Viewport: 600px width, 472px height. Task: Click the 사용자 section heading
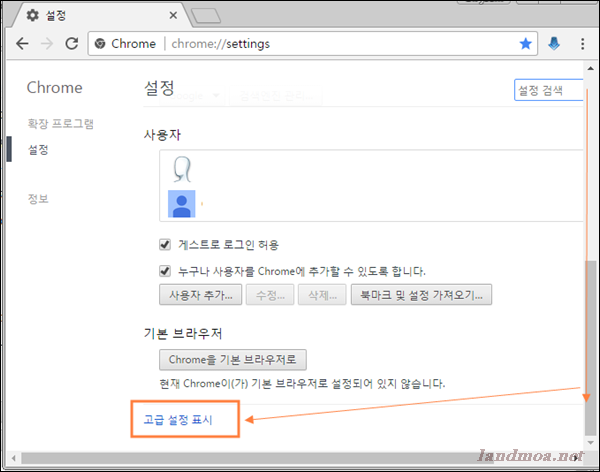pos(162,135)
